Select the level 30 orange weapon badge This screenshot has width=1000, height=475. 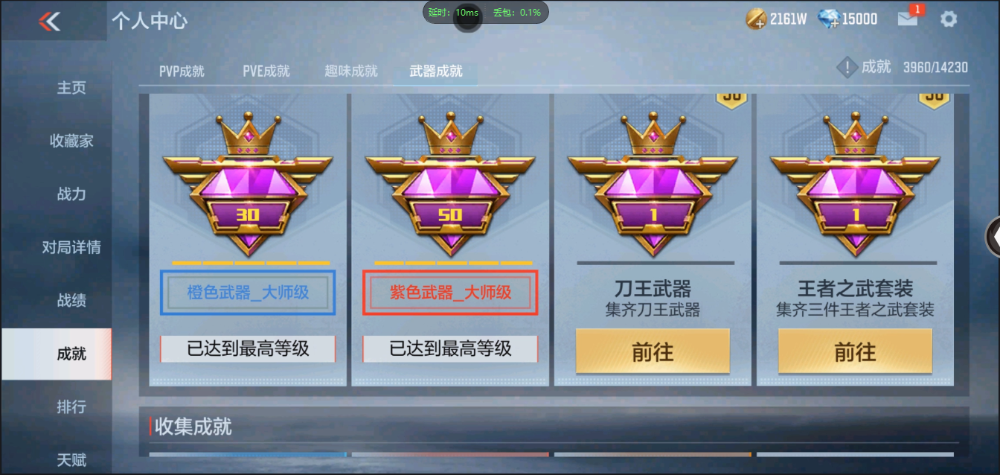(247, 184)
